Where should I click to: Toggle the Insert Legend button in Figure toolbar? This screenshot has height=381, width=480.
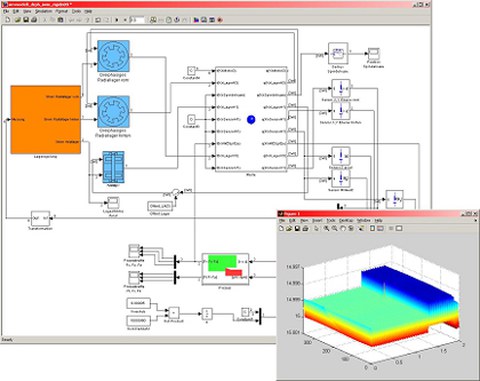[x=380, y=228]
